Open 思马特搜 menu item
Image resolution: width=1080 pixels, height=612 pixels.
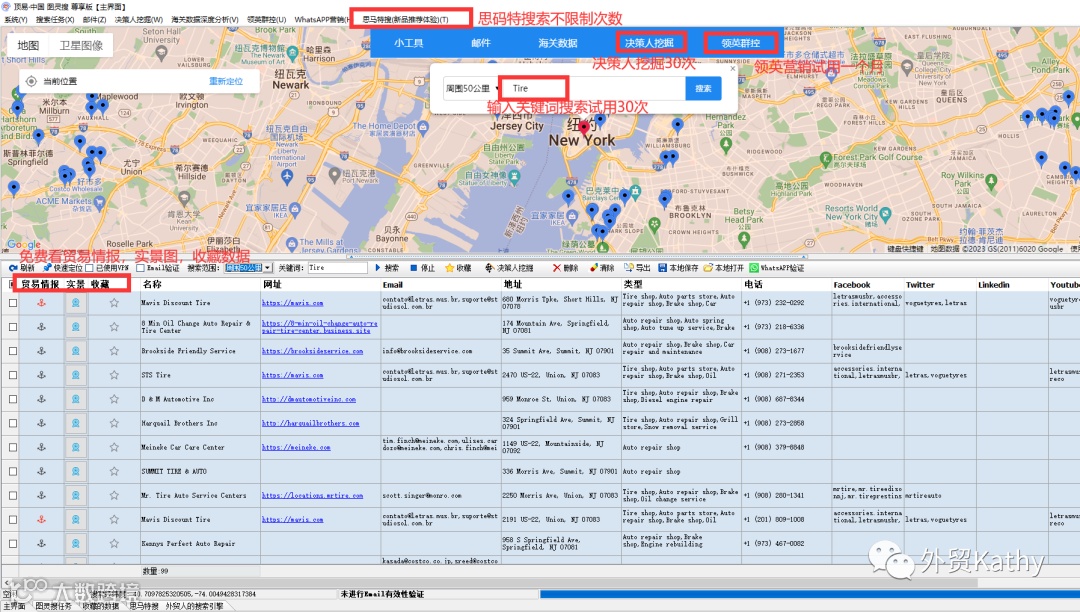point(406,19)
